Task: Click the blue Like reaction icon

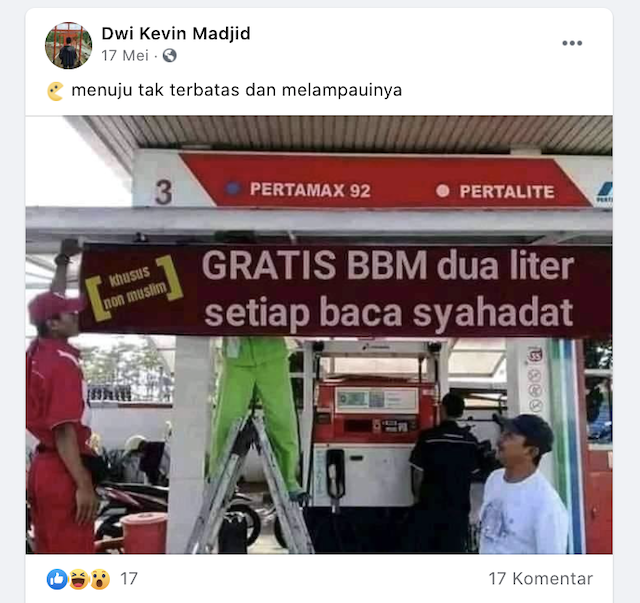Action: [x=57, y=579]
